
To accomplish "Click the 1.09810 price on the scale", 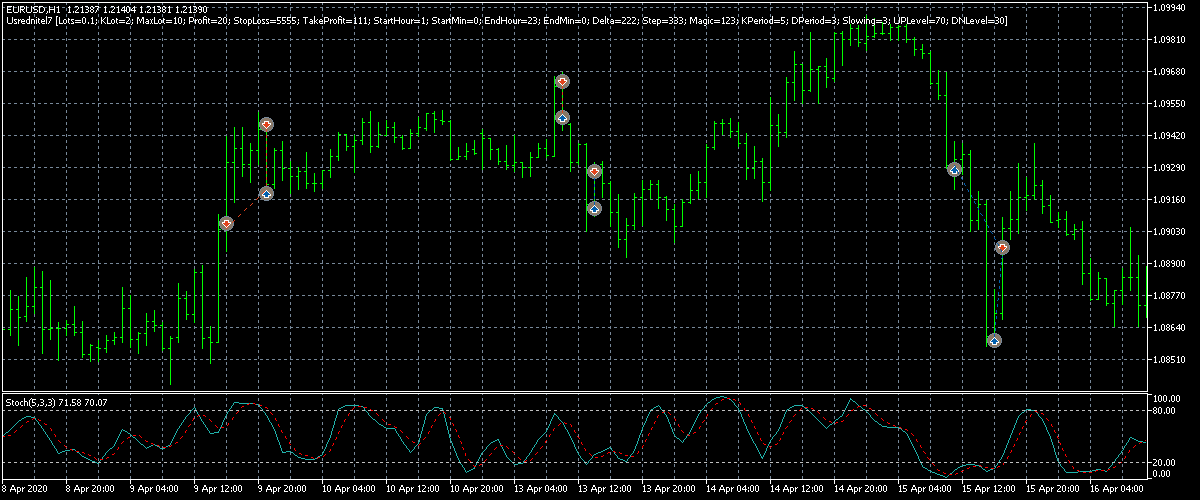I will 1172,40.
